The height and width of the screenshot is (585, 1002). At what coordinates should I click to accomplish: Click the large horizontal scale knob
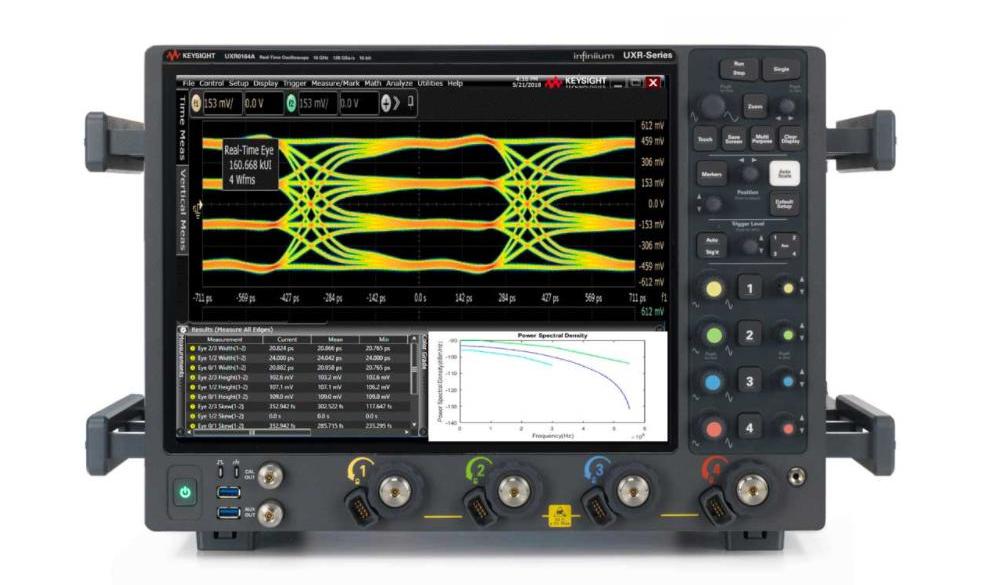[x=712, y=106]
